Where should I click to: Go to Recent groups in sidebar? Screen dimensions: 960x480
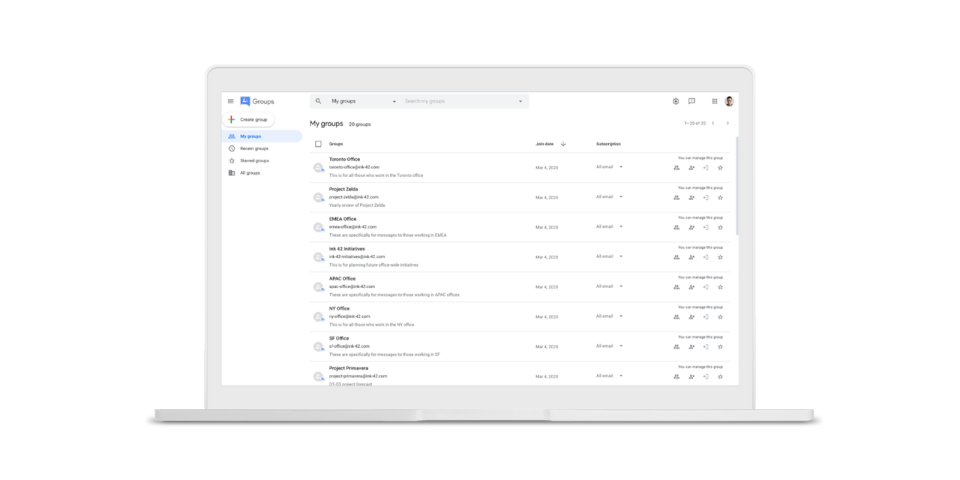click(253, 148)
